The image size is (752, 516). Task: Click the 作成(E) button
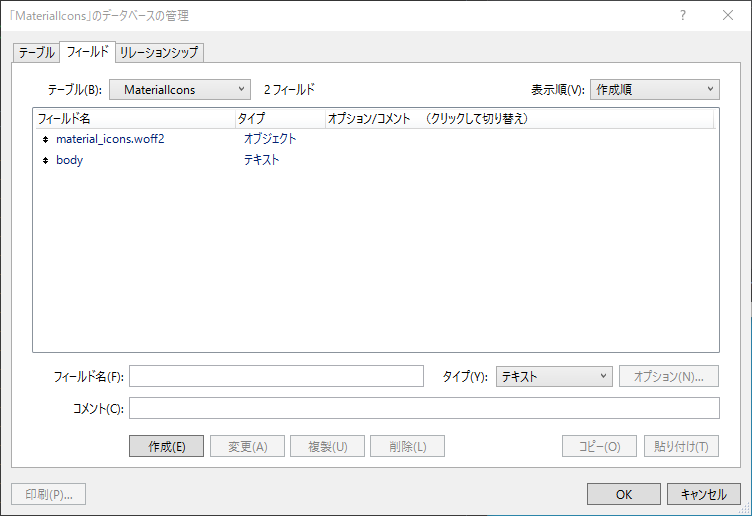[x=166, y=446]
